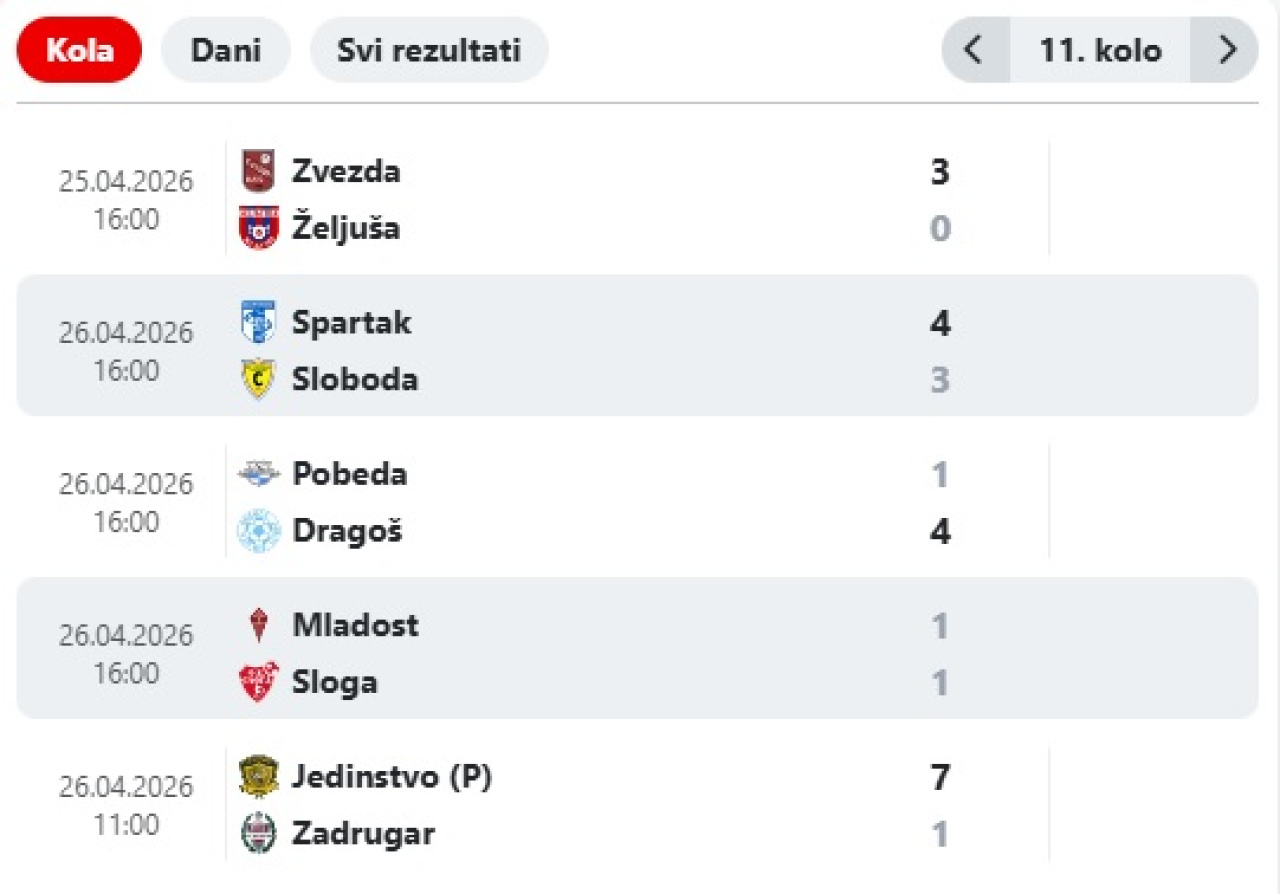The image size is (1280, 894).
Task: Click the Jedinstvo (P) club badge
Action: coord(258,777)
